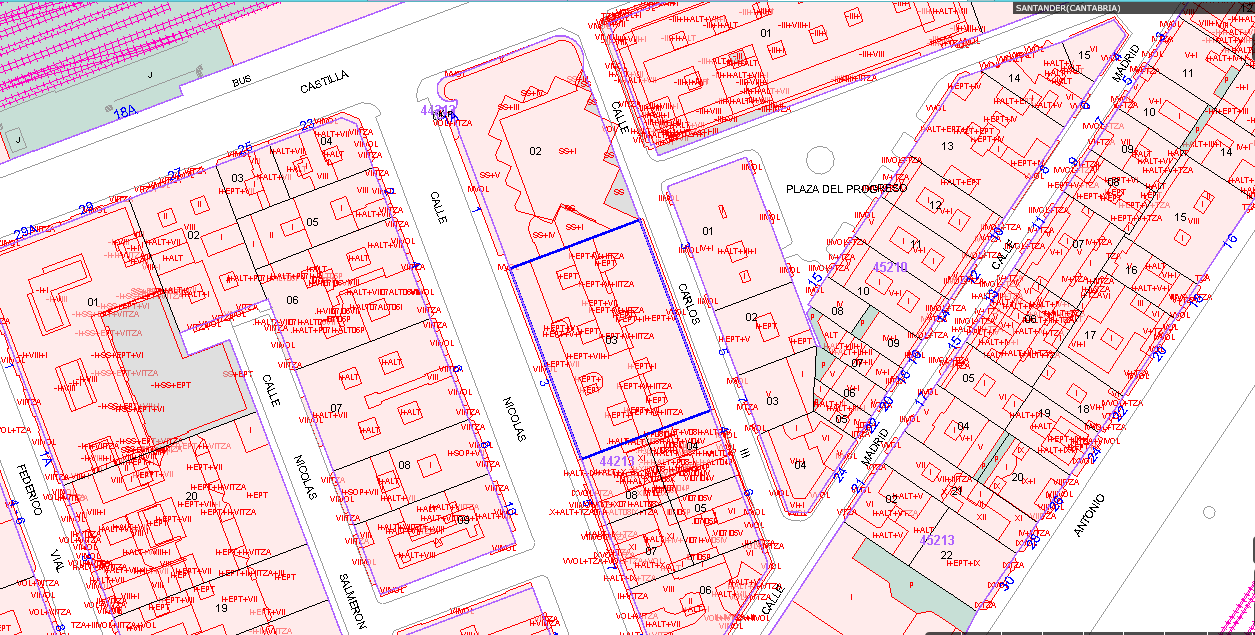Select block number 45210 label
Screen dimensions: 1255x635
click(x=890, y=267)
